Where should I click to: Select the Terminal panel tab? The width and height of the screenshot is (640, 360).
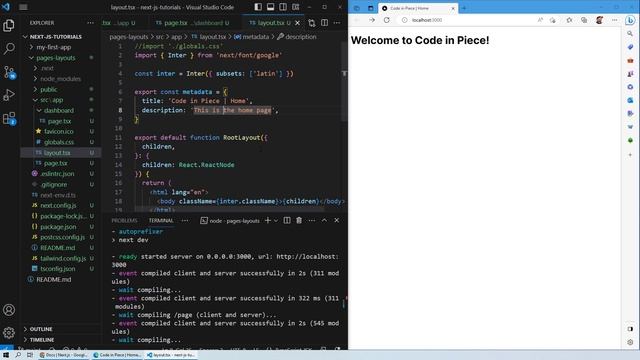coord(161,220)
